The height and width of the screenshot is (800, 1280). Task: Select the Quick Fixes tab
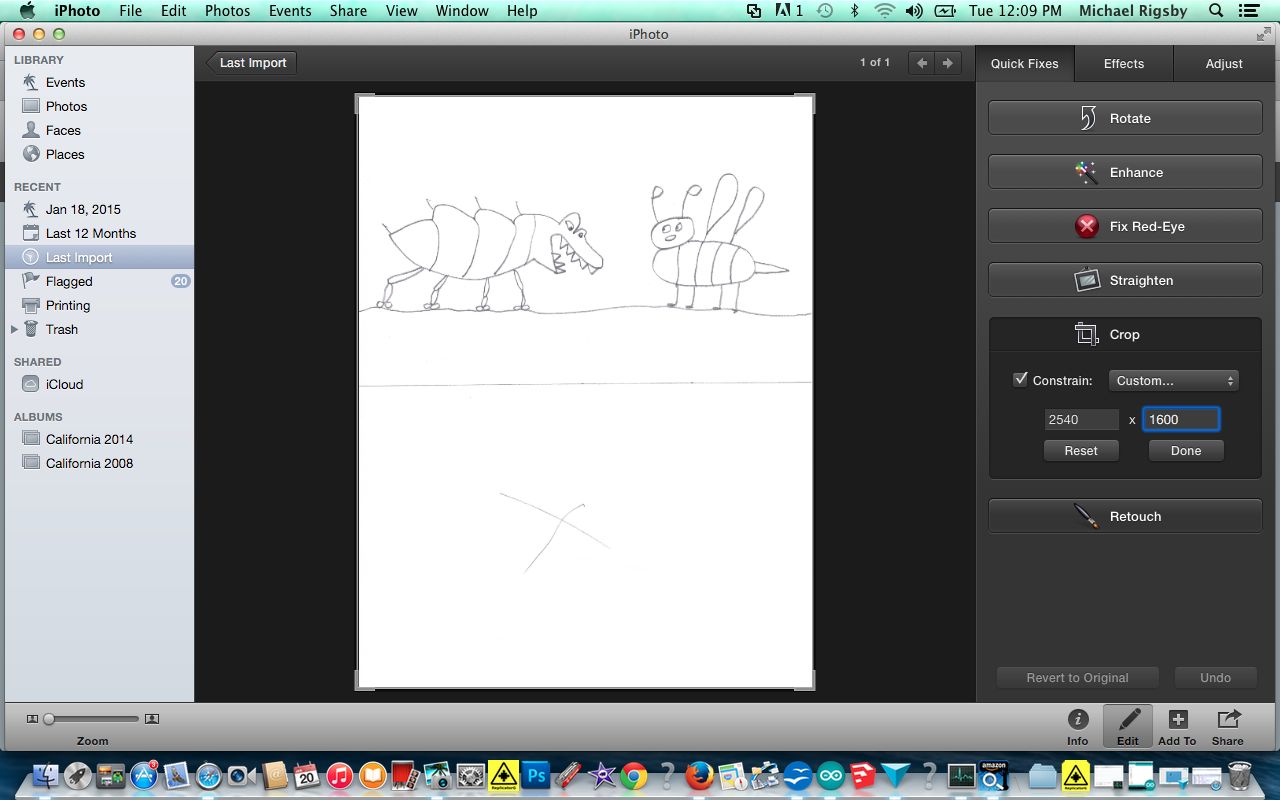click(1025, 63)
